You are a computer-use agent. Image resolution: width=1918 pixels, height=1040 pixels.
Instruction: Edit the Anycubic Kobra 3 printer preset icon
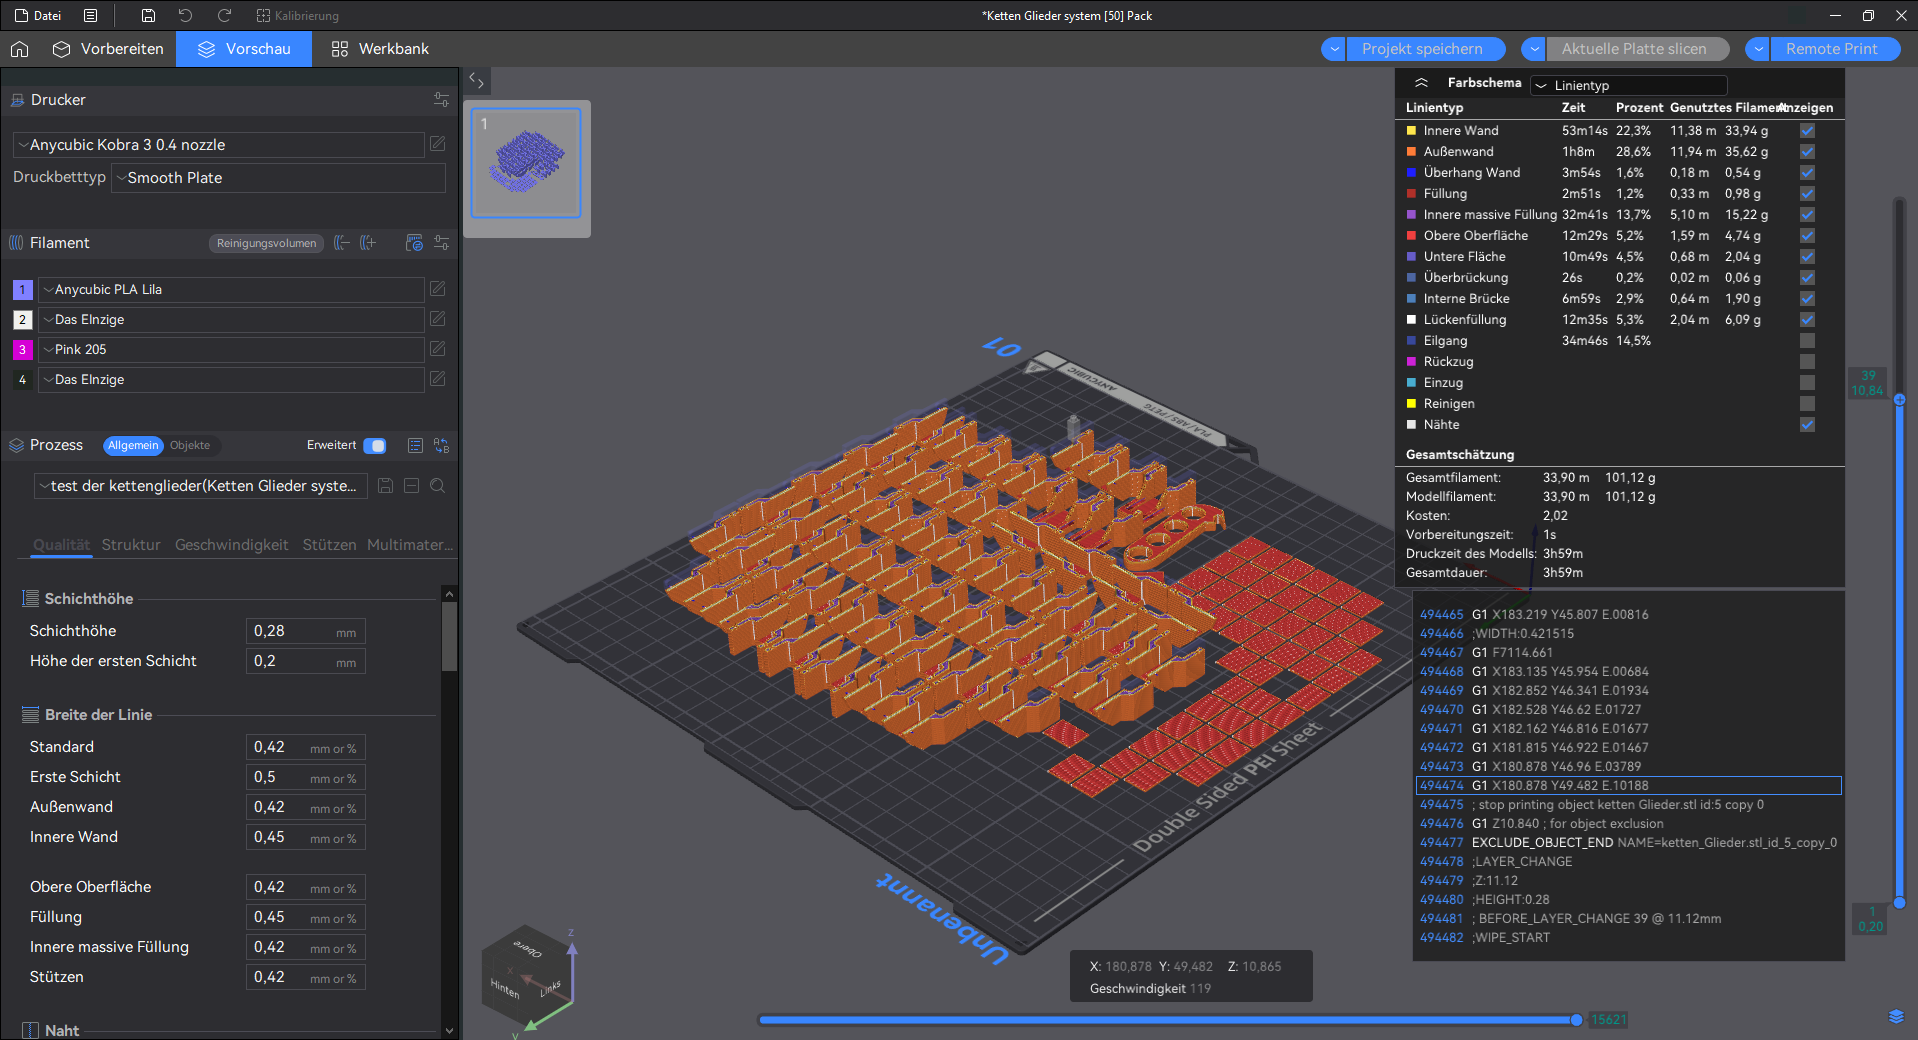coord(437,144)
